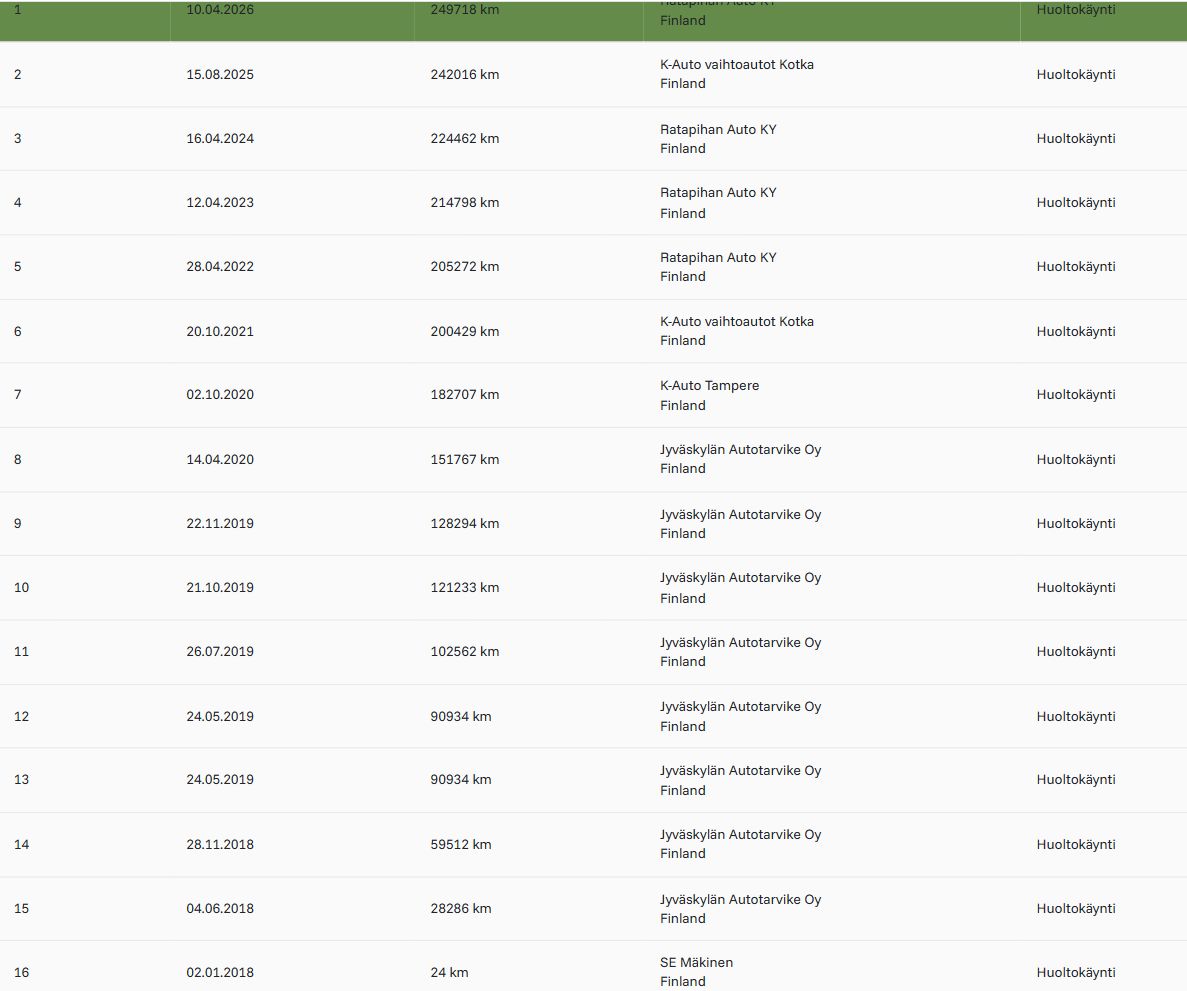Click Huoltokäynti in the 15.08.2025 row
This screenshot has width=1187, height=991.
1076,74
